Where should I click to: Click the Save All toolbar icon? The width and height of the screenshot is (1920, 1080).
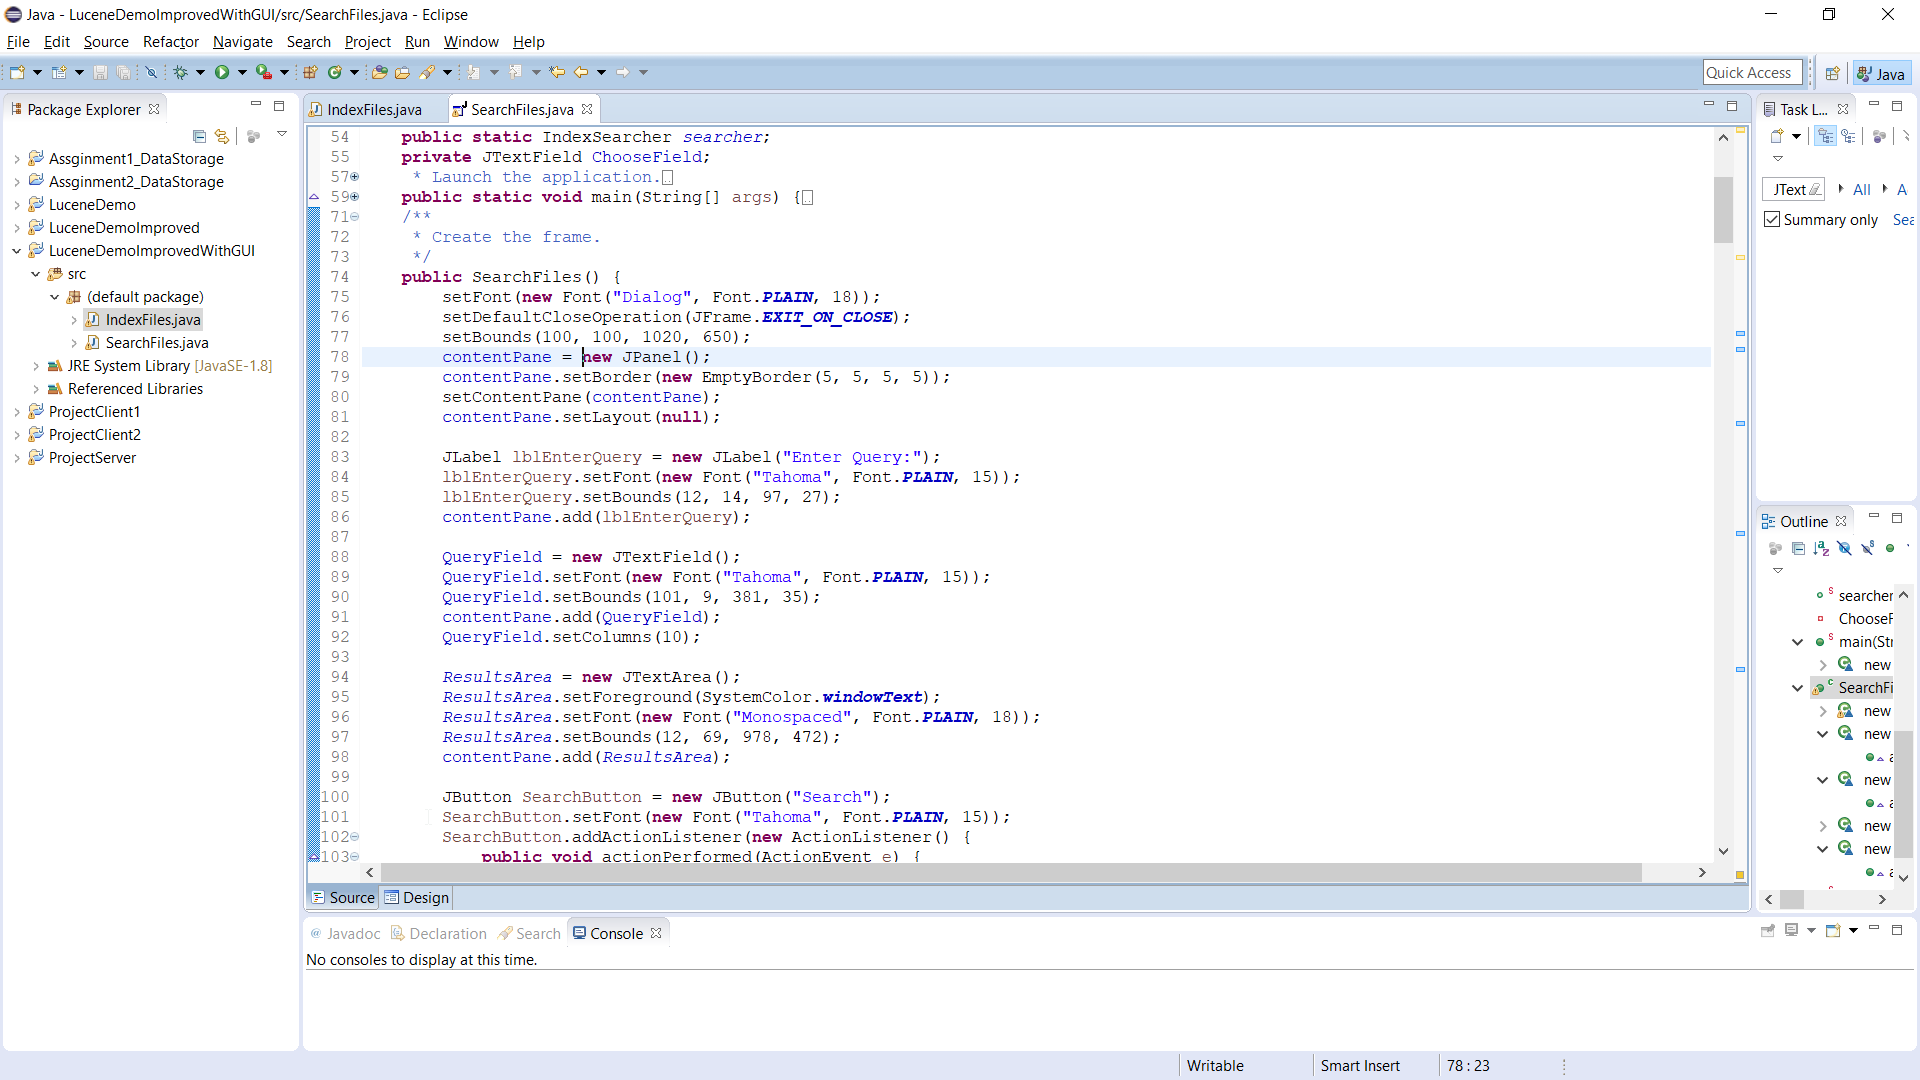point(123,72)
